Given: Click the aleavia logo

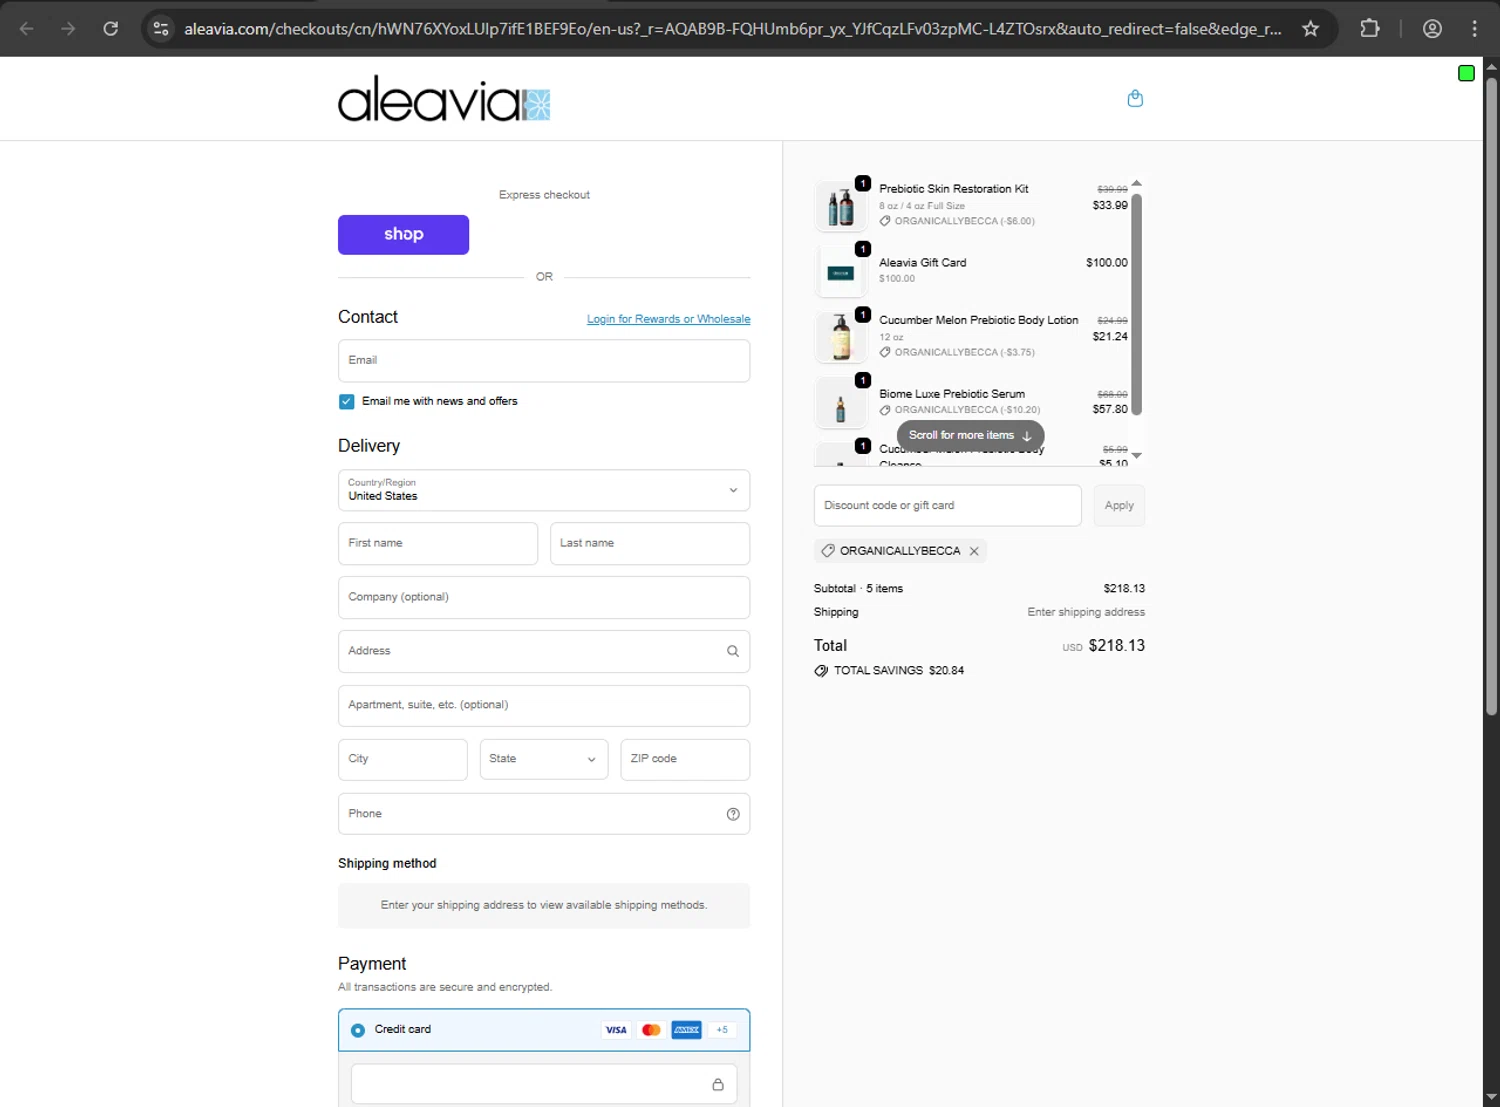Looking at the screenshot, I should click(444, 99).
